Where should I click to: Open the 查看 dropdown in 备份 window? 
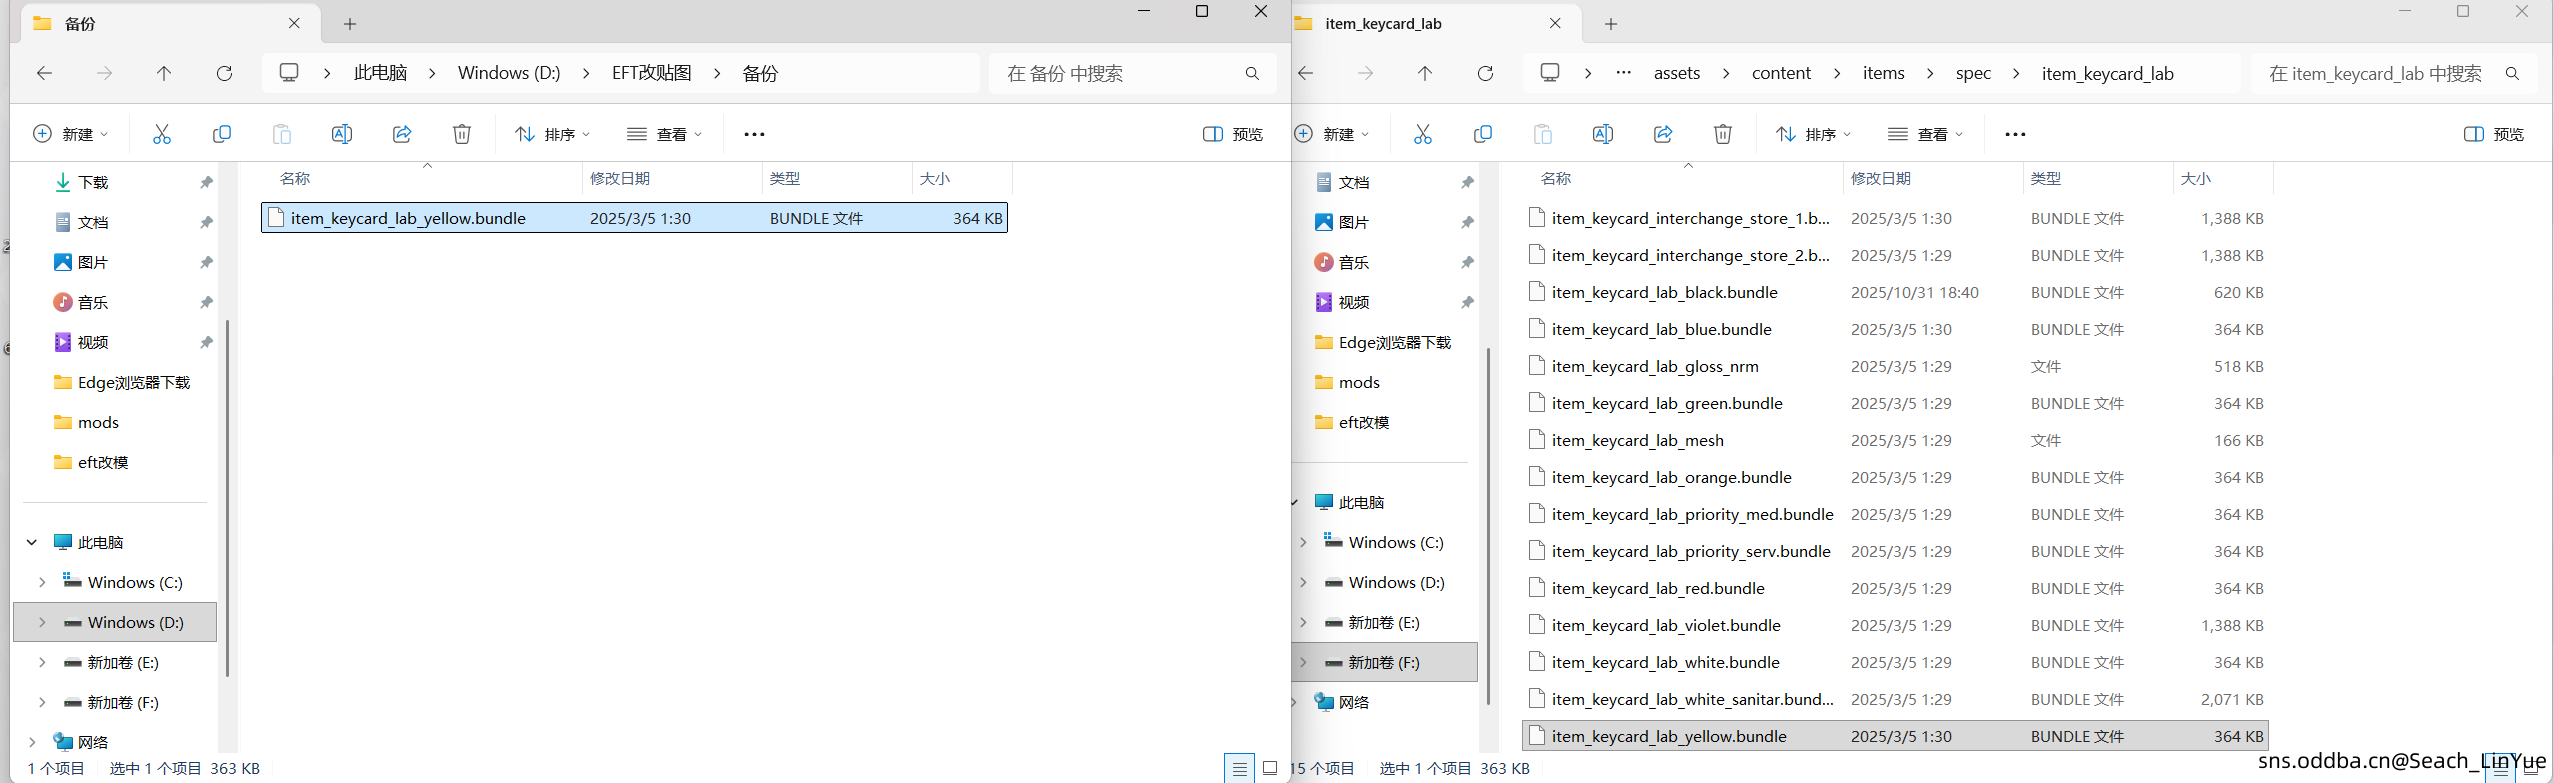coord(664,134)
